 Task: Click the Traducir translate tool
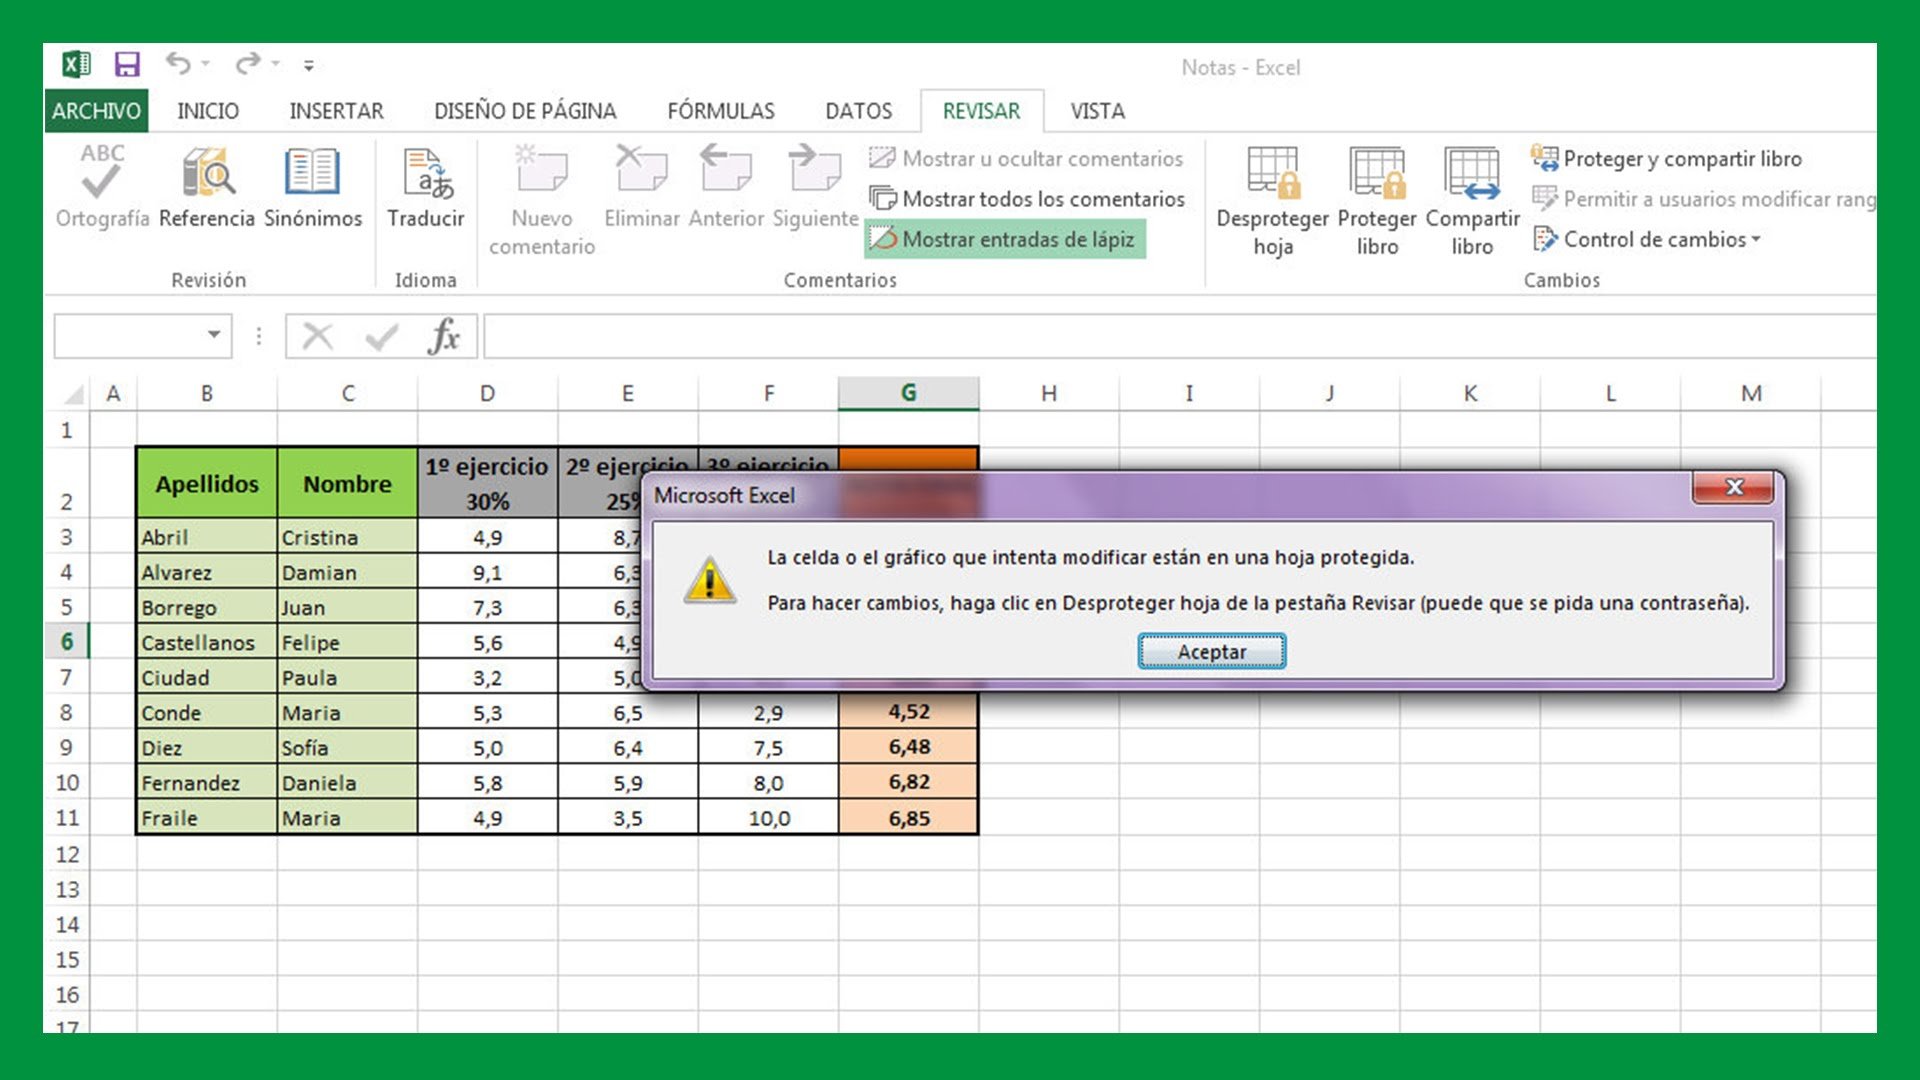[426, 186]
